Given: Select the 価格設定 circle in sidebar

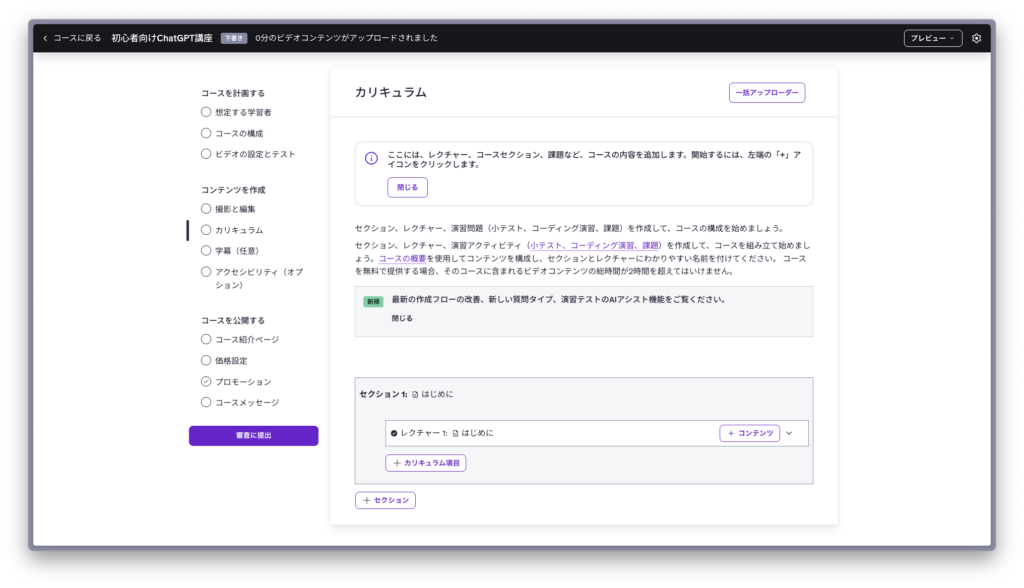Looking at the screenshot, I should click(x=206, y=360).
